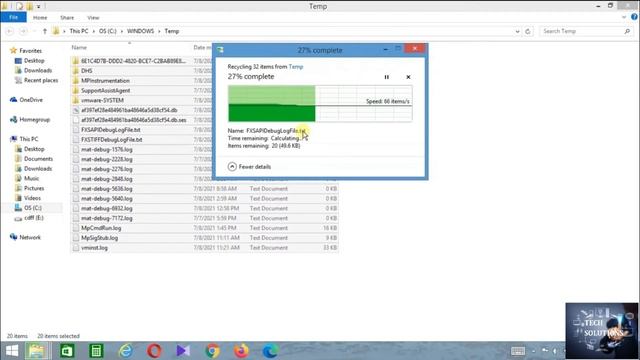This screenshot has width=640, height=360.
Task: Pause the recycling operation
Action: coord(387,77)
